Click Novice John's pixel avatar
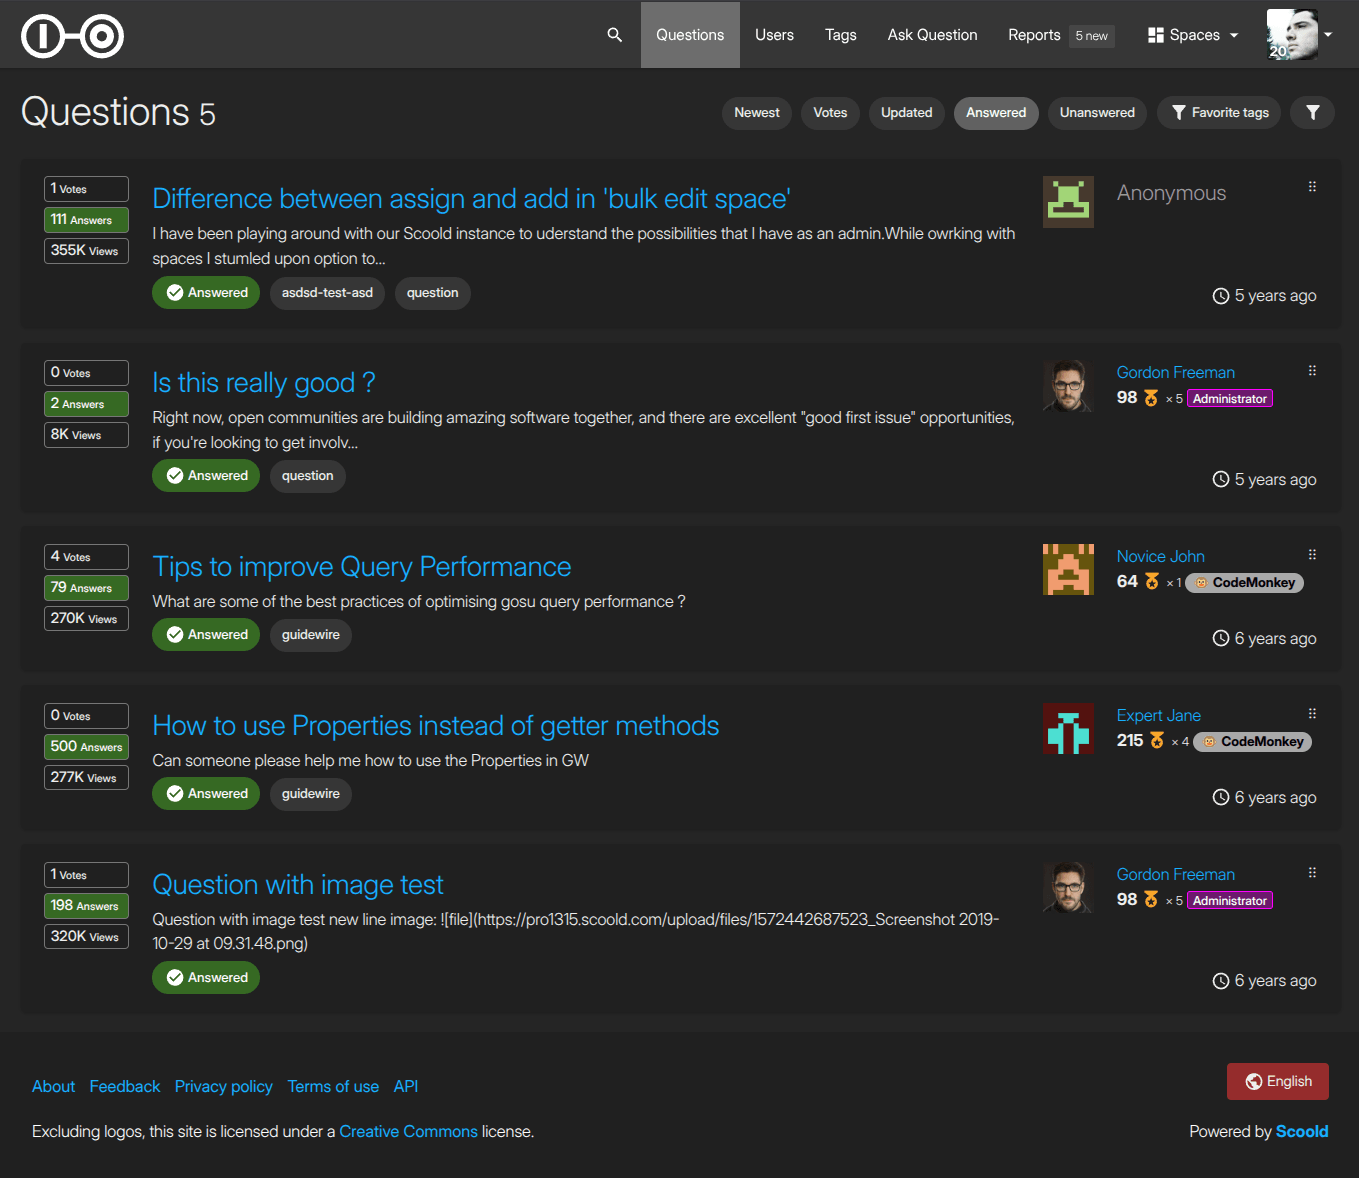Screen dimensions: 1359x1178 coord(1068,570)
